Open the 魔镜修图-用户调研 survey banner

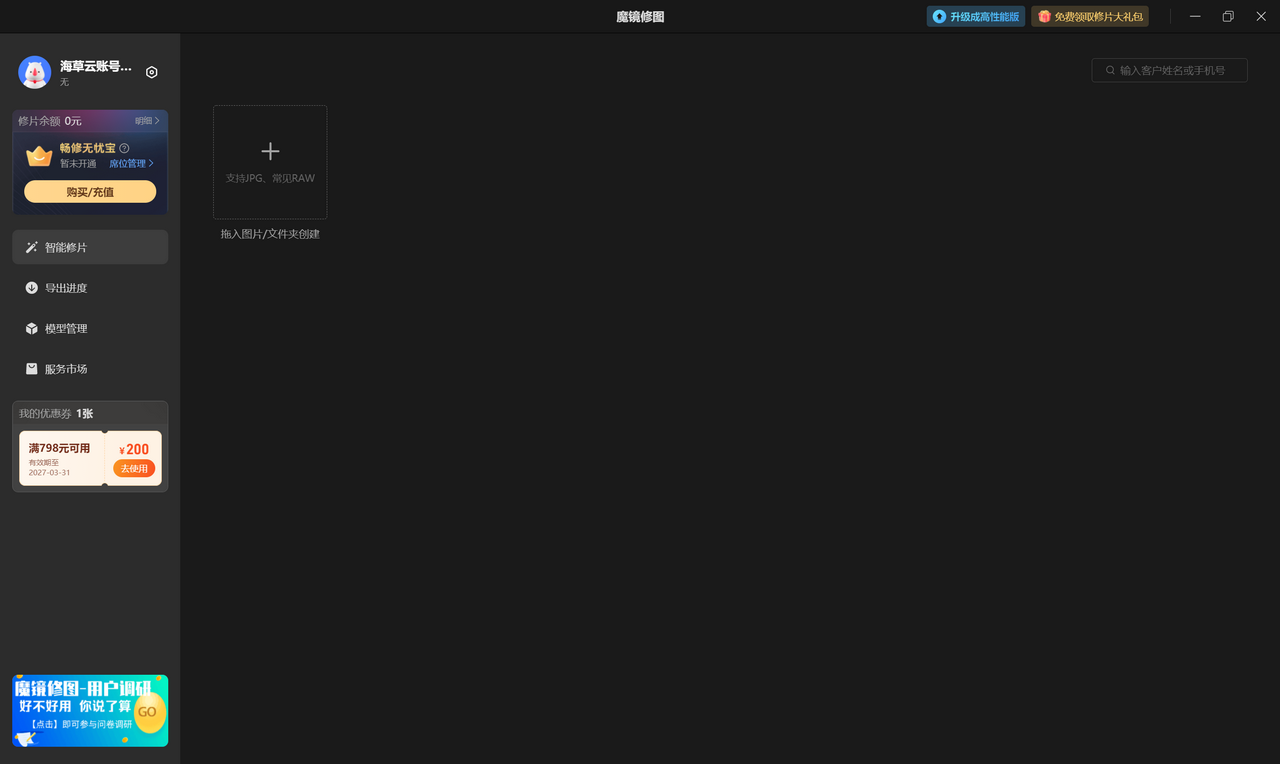tap(90, 711)
